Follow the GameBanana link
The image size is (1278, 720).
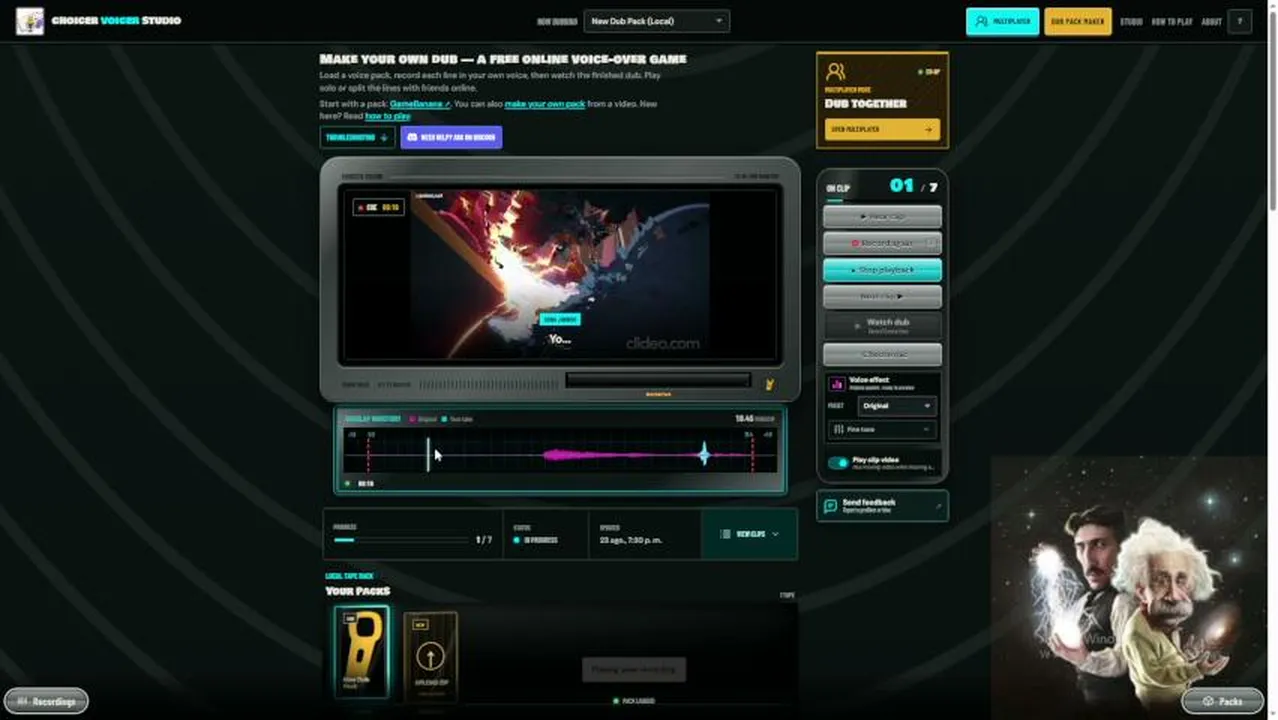(x=419, y=104)
